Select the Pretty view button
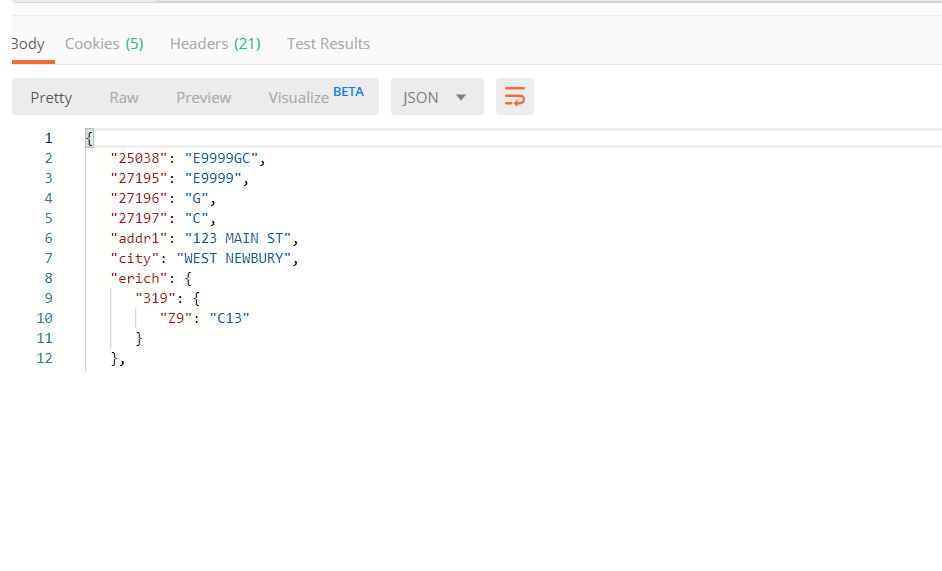The height and width of the screenshot is (571, 942). [x=51, y=97]
